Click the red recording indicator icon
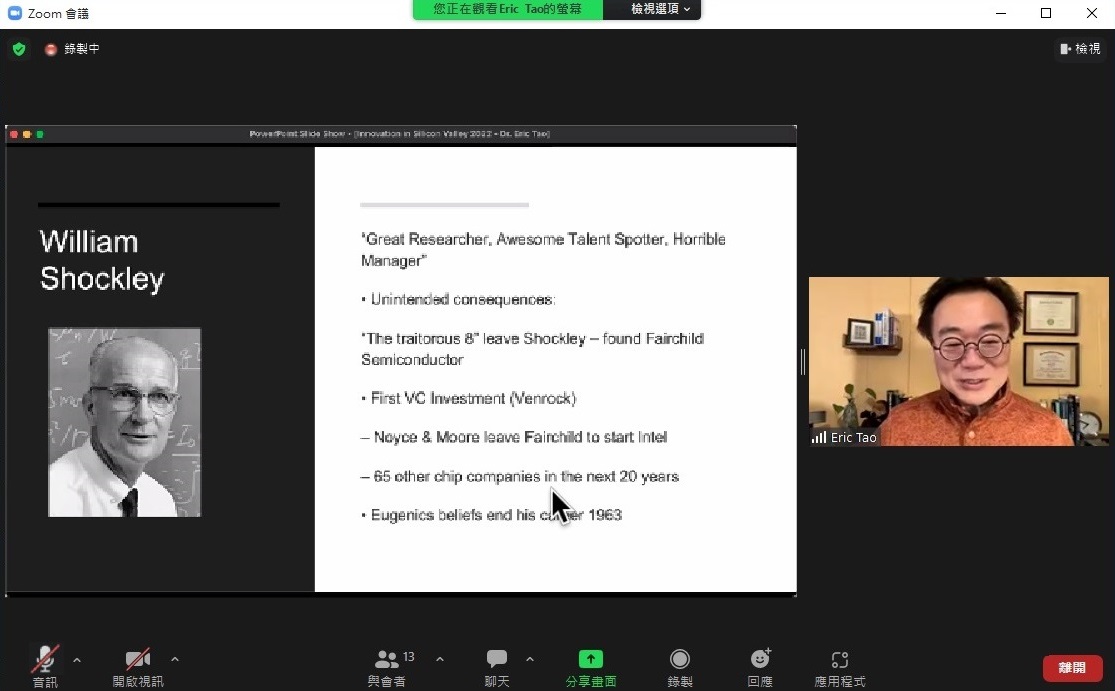 pos(51,49)
